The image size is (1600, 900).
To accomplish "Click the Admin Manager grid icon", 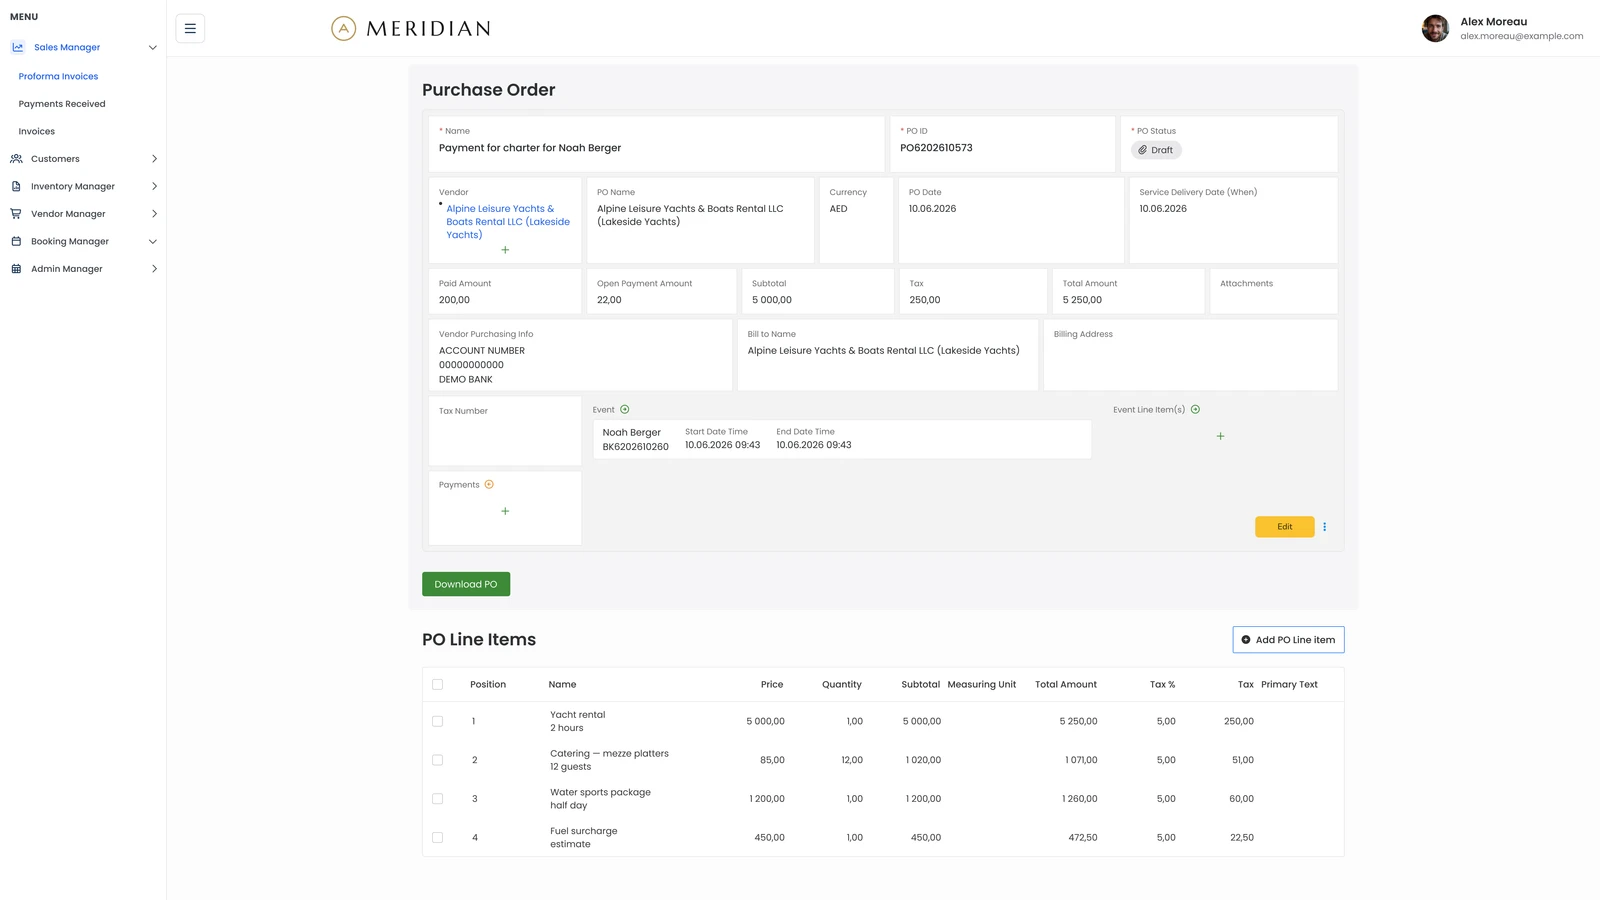I will click(x=16, y=269).
